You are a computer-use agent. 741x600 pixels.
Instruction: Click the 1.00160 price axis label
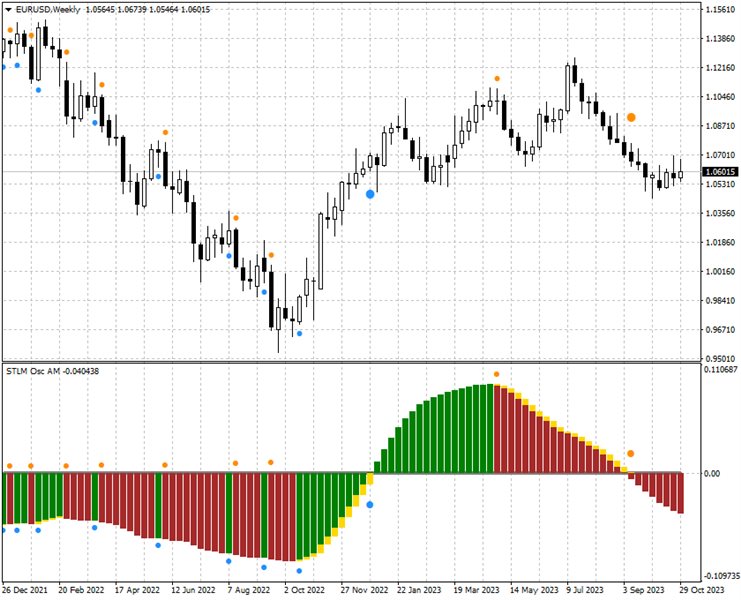pos(720,271)
